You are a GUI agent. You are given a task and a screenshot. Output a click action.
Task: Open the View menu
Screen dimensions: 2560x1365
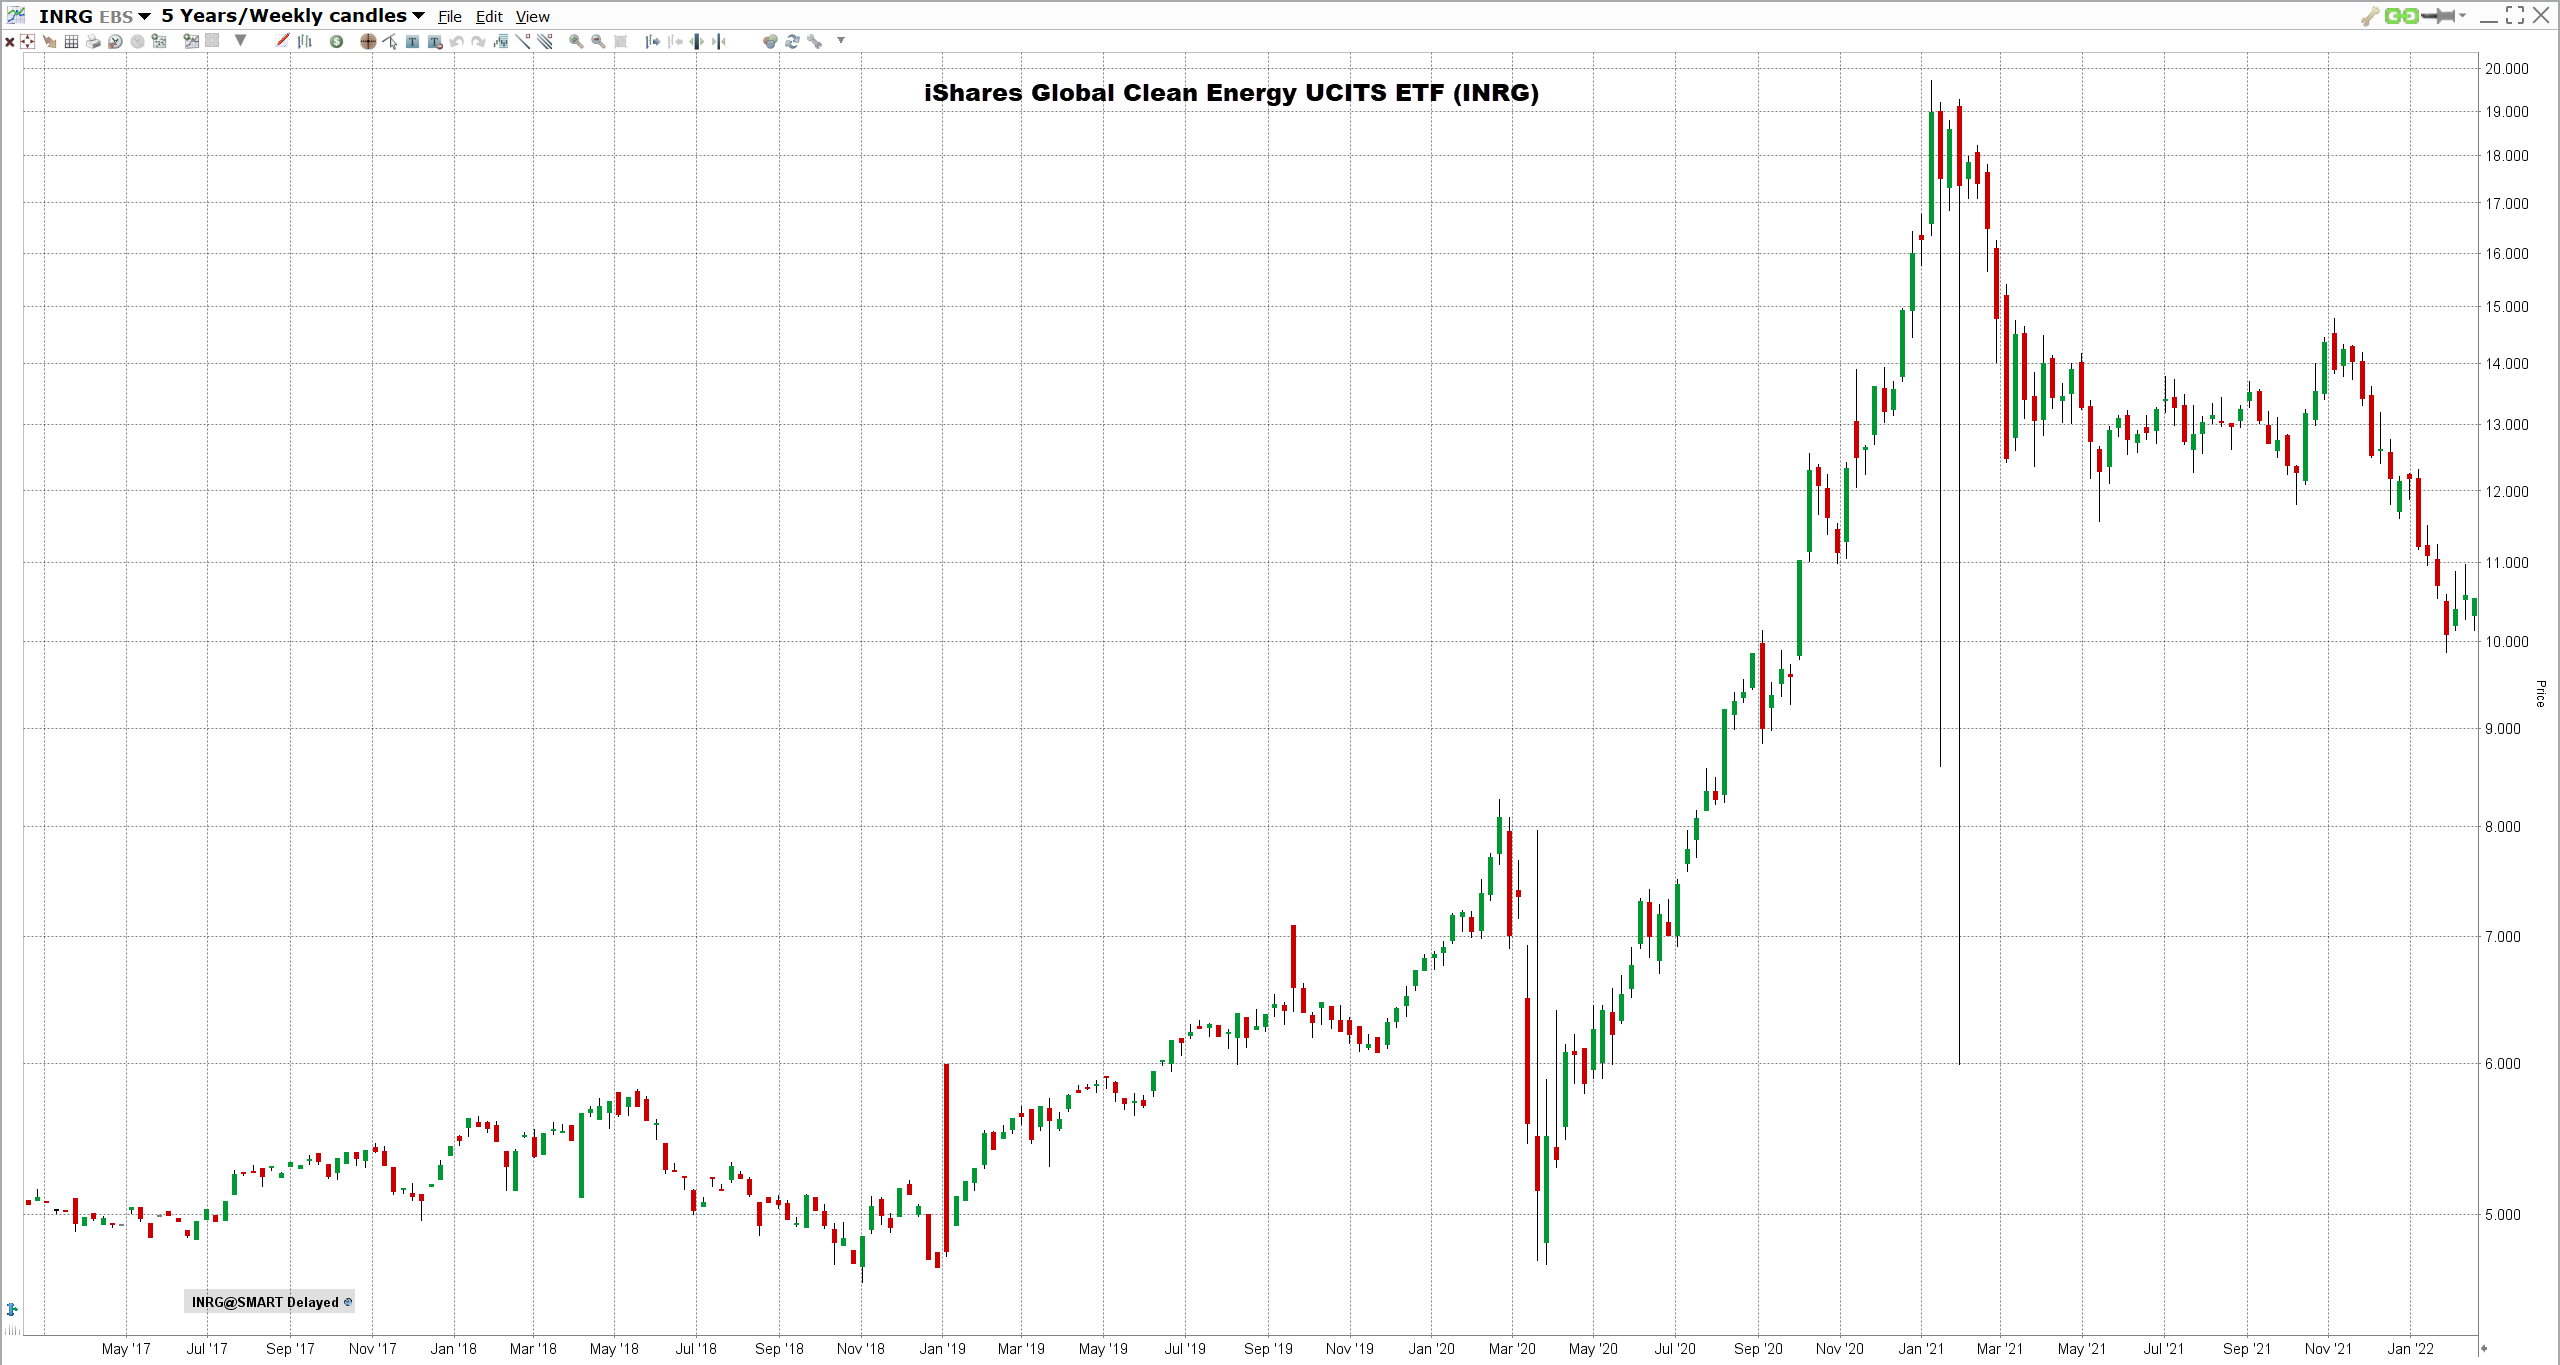point(532,17)
